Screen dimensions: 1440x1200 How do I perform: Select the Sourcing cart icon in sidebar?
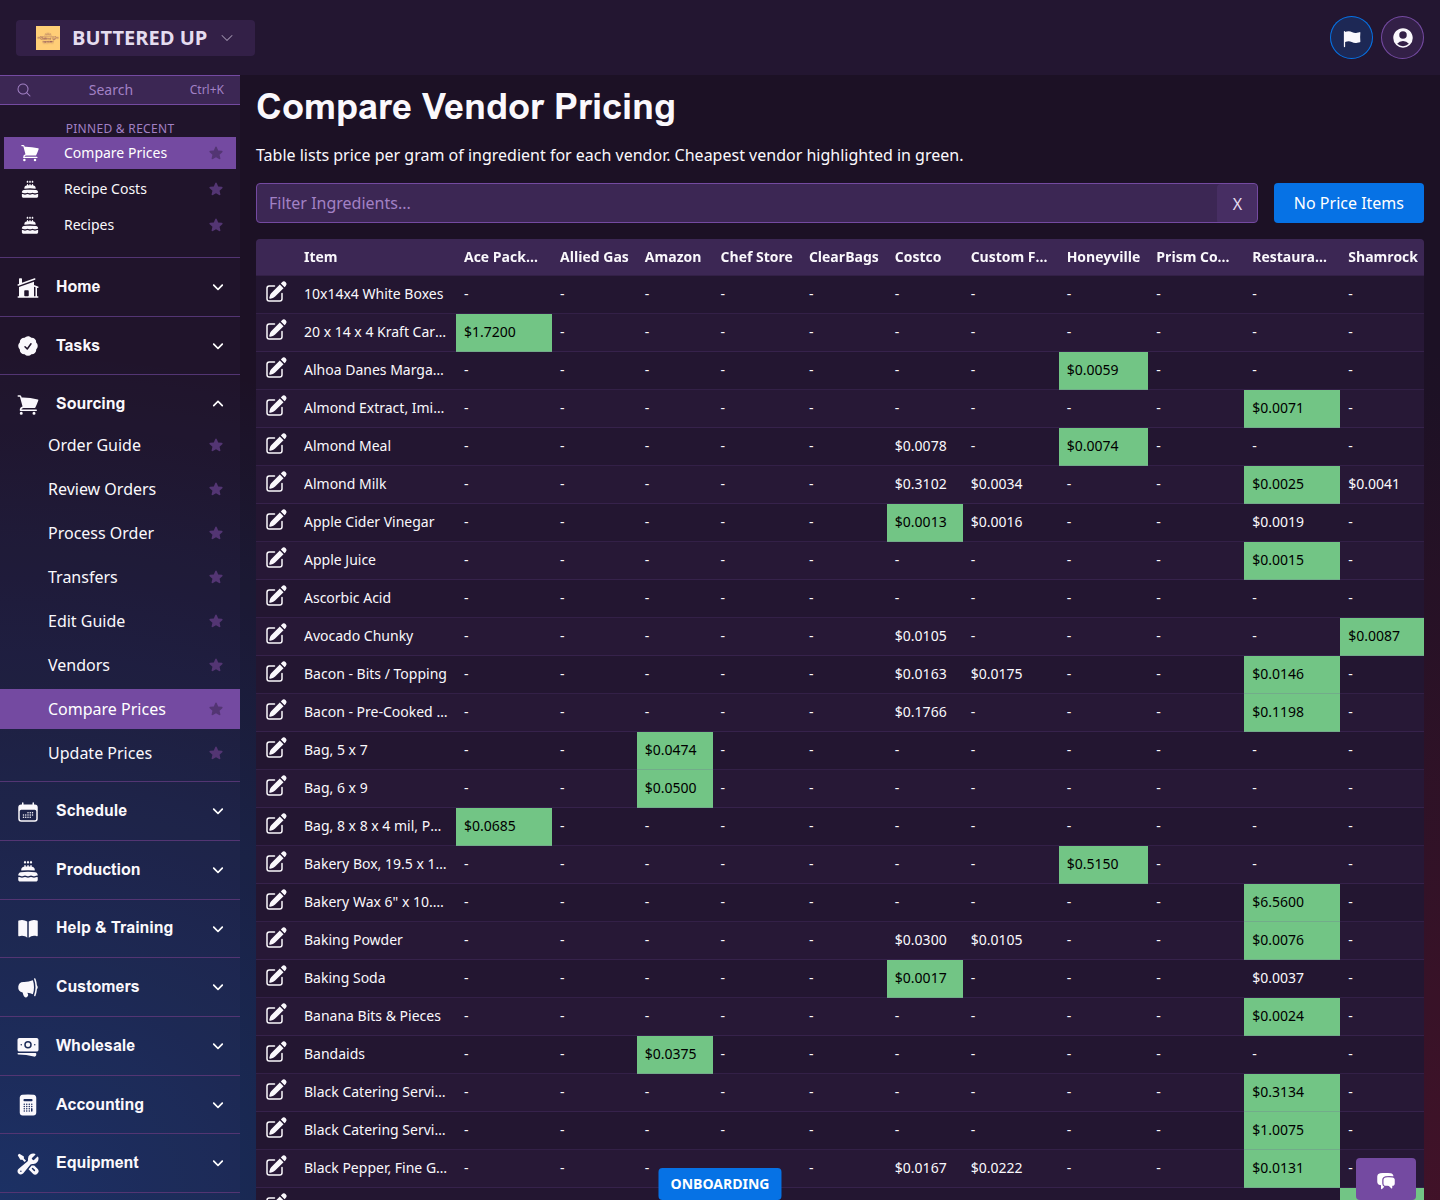point(27,403)
